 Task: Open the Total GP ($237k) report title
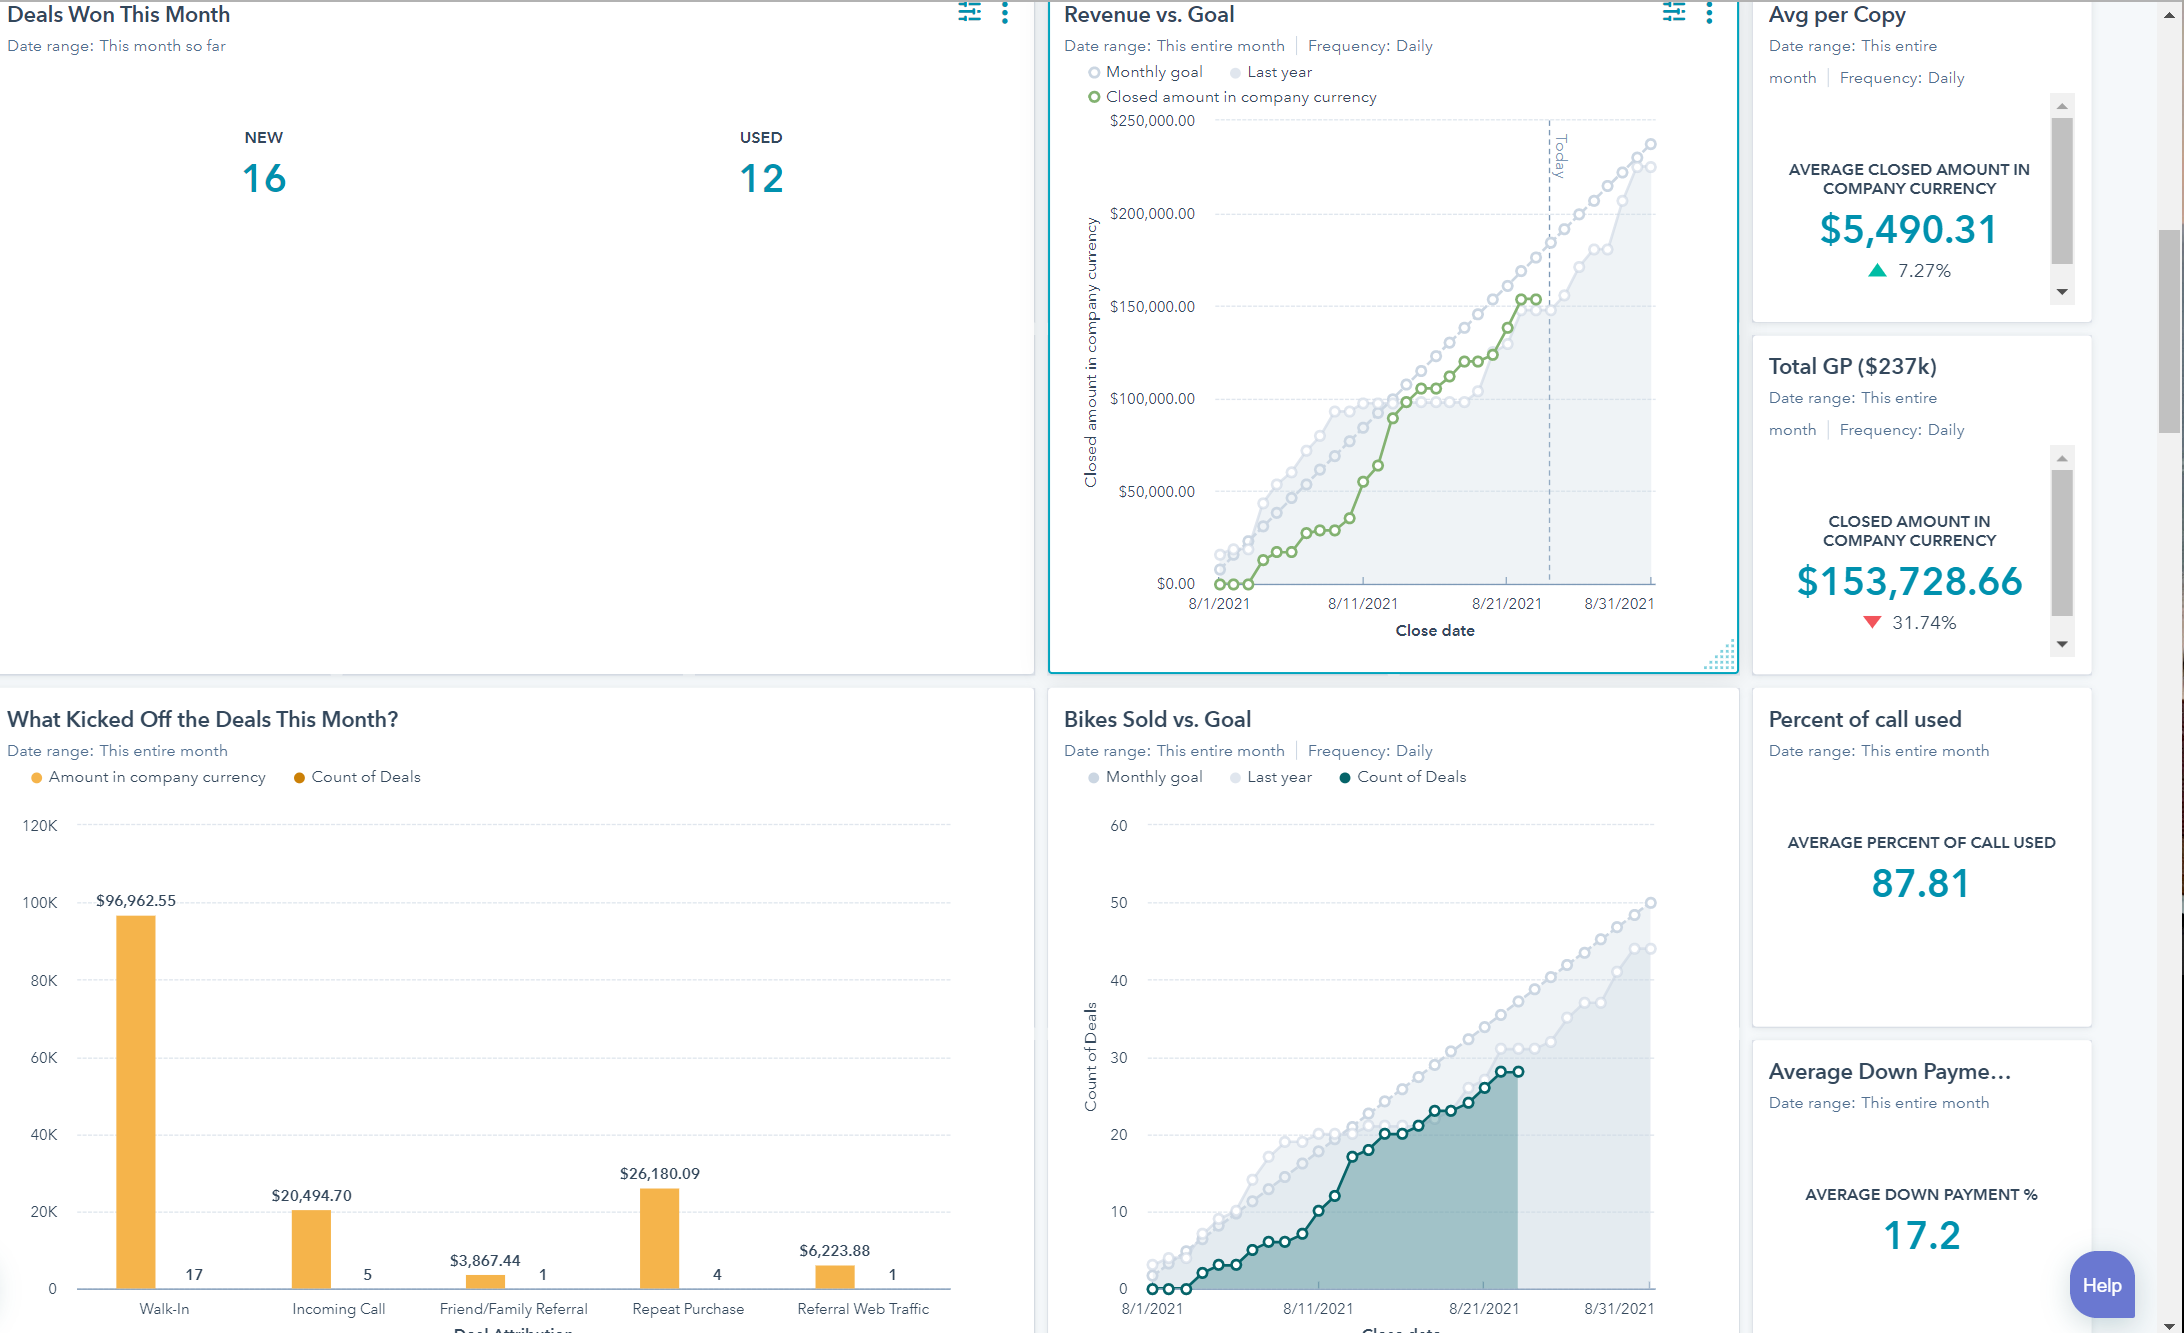click(1853, 367)
